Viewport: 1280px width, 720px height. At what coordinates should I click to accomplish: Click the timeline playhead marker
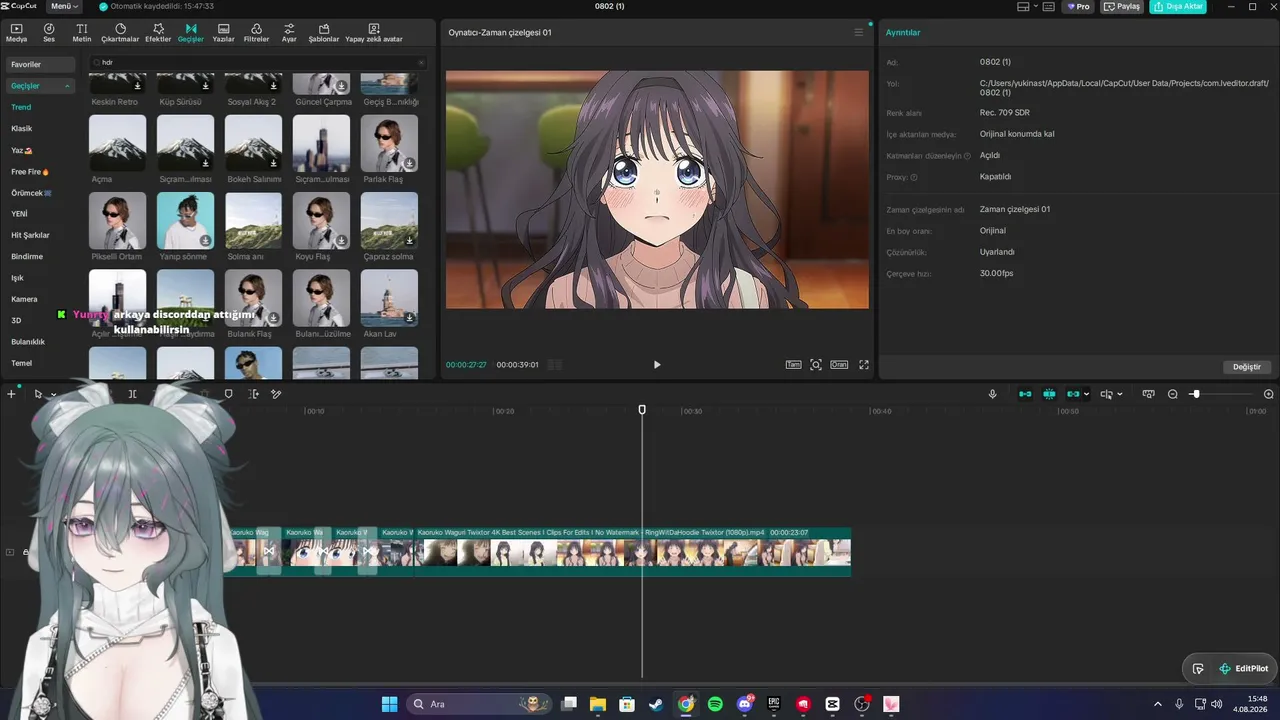coord(642,410)
